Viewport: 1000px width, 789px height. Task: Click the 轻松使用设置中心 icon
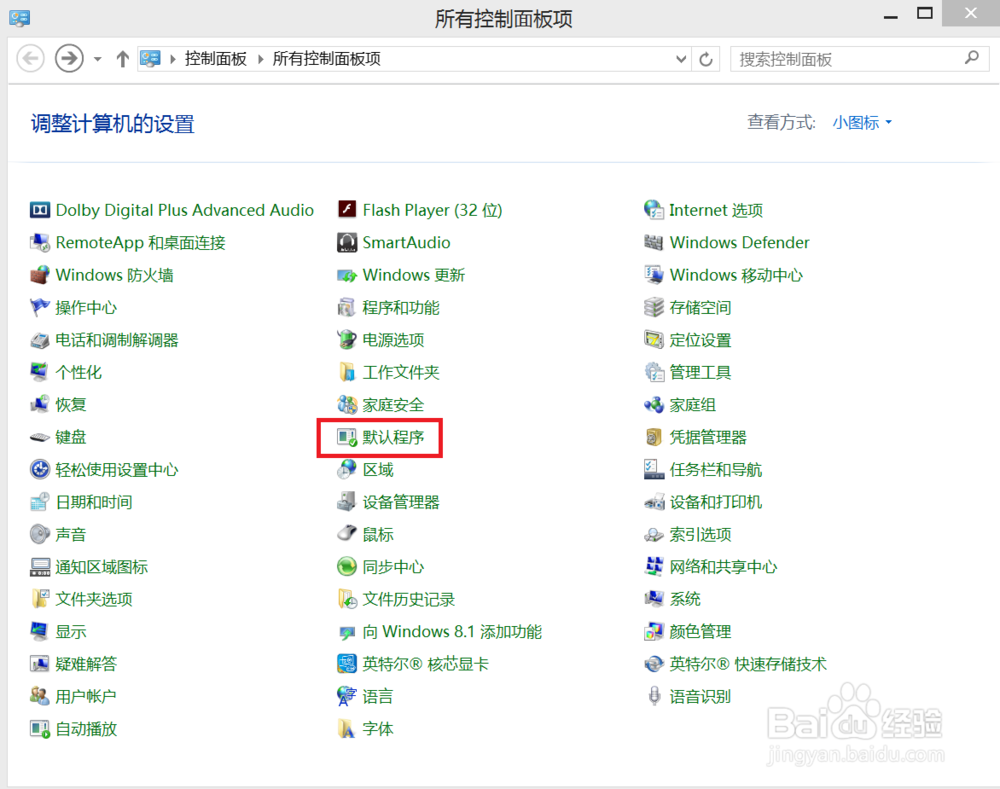coord(40,469)
